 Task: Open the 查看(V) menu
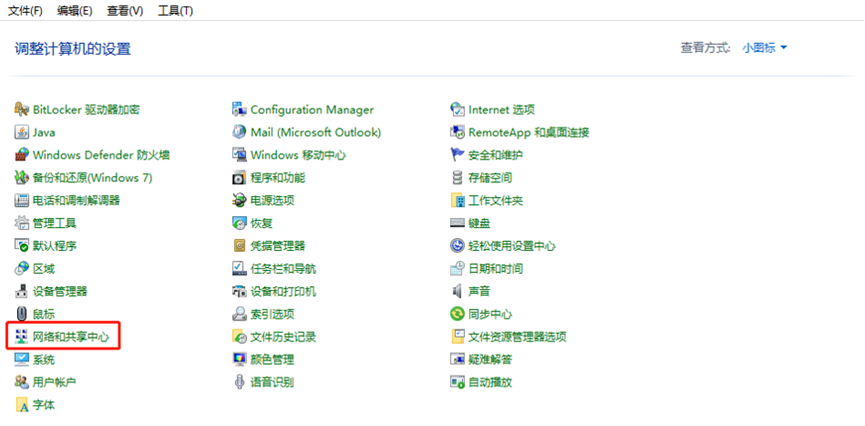click(126, 11)
